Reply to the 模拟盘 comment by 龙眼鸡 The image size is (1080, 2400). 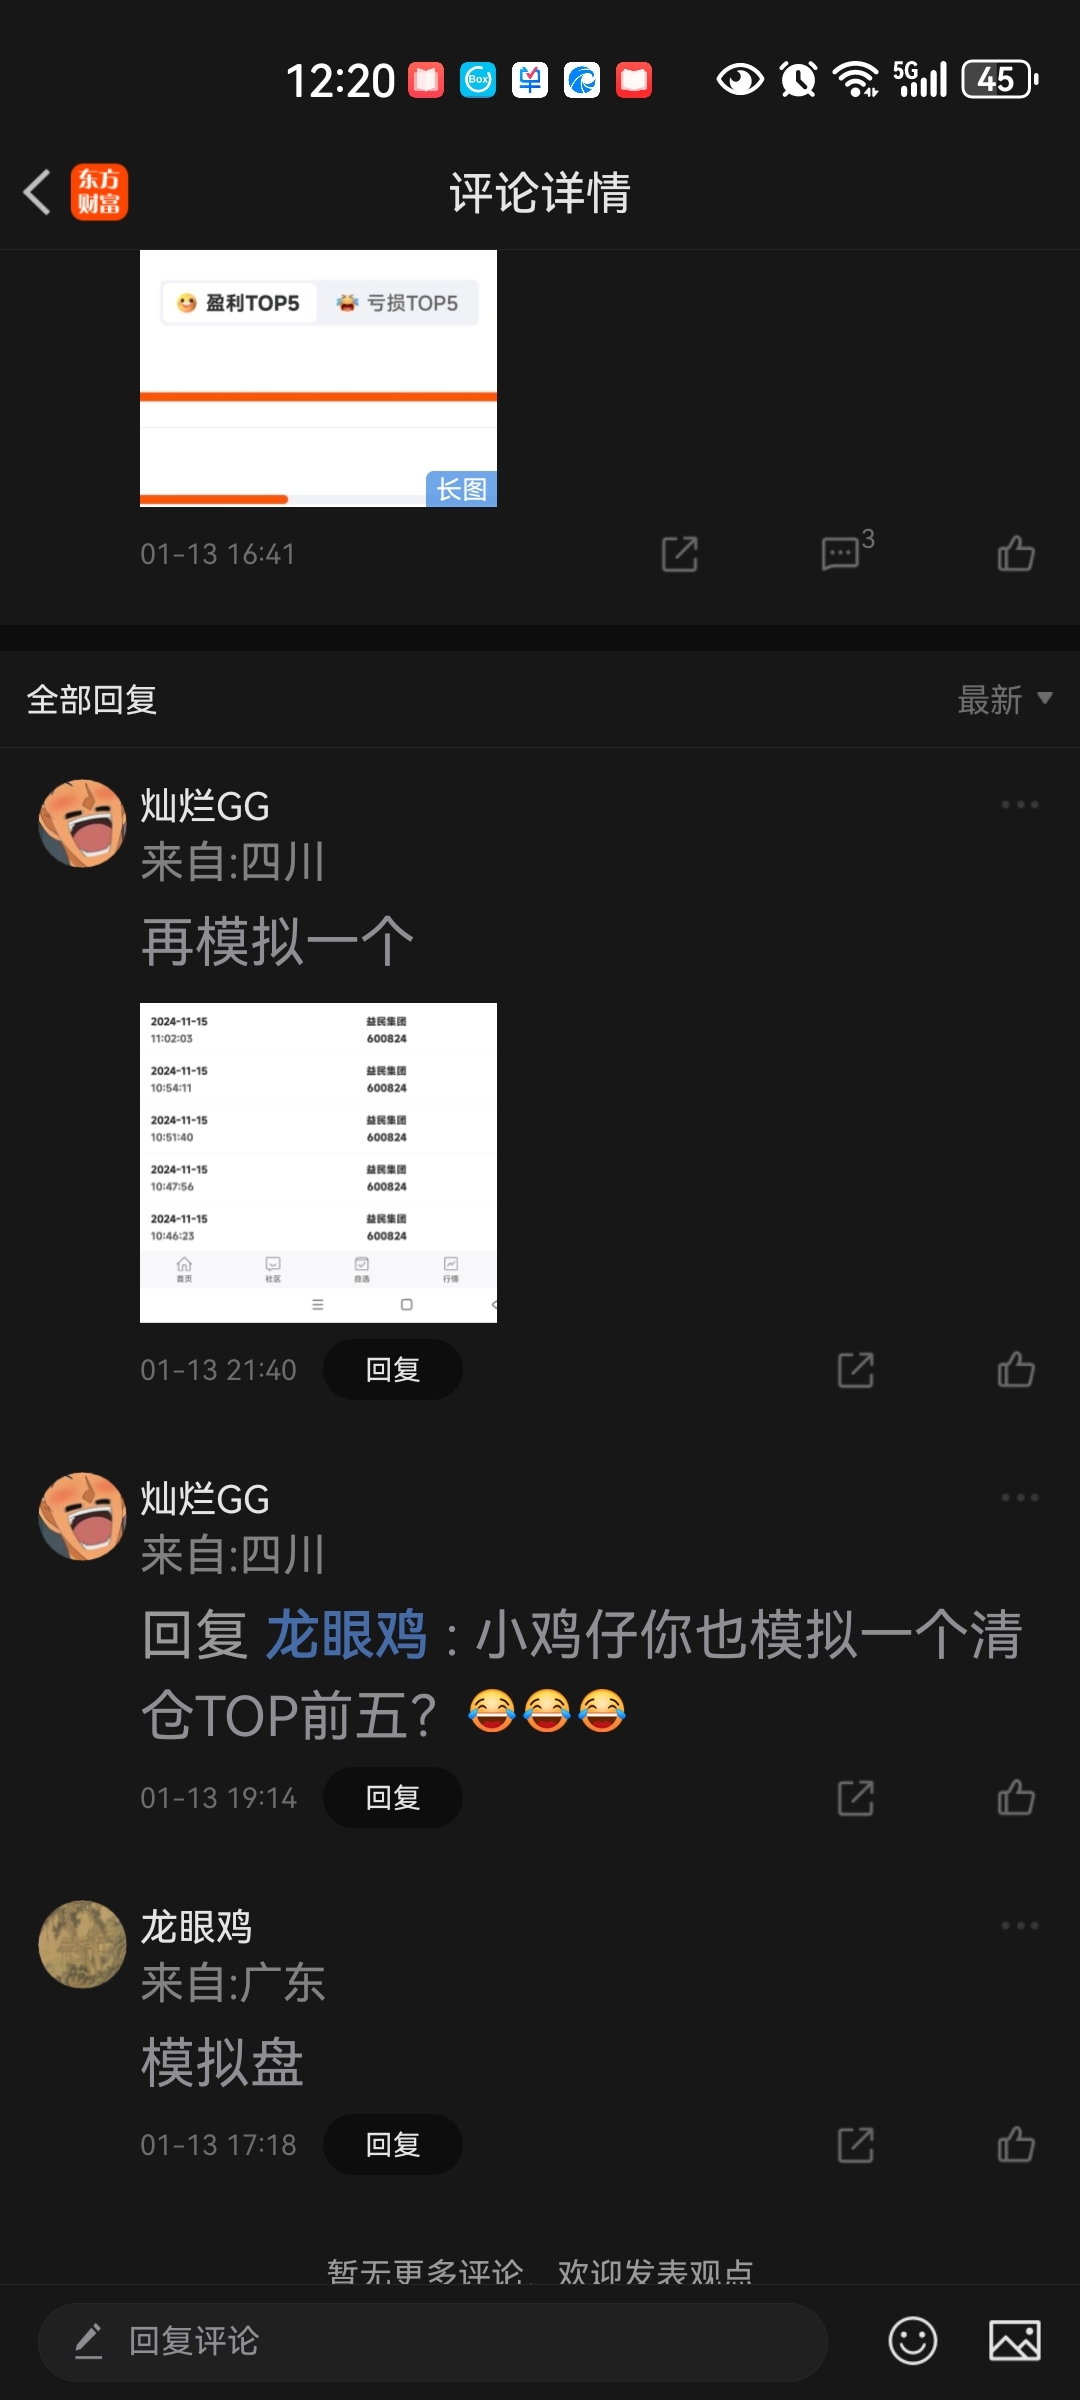[x=393, y=2145]
